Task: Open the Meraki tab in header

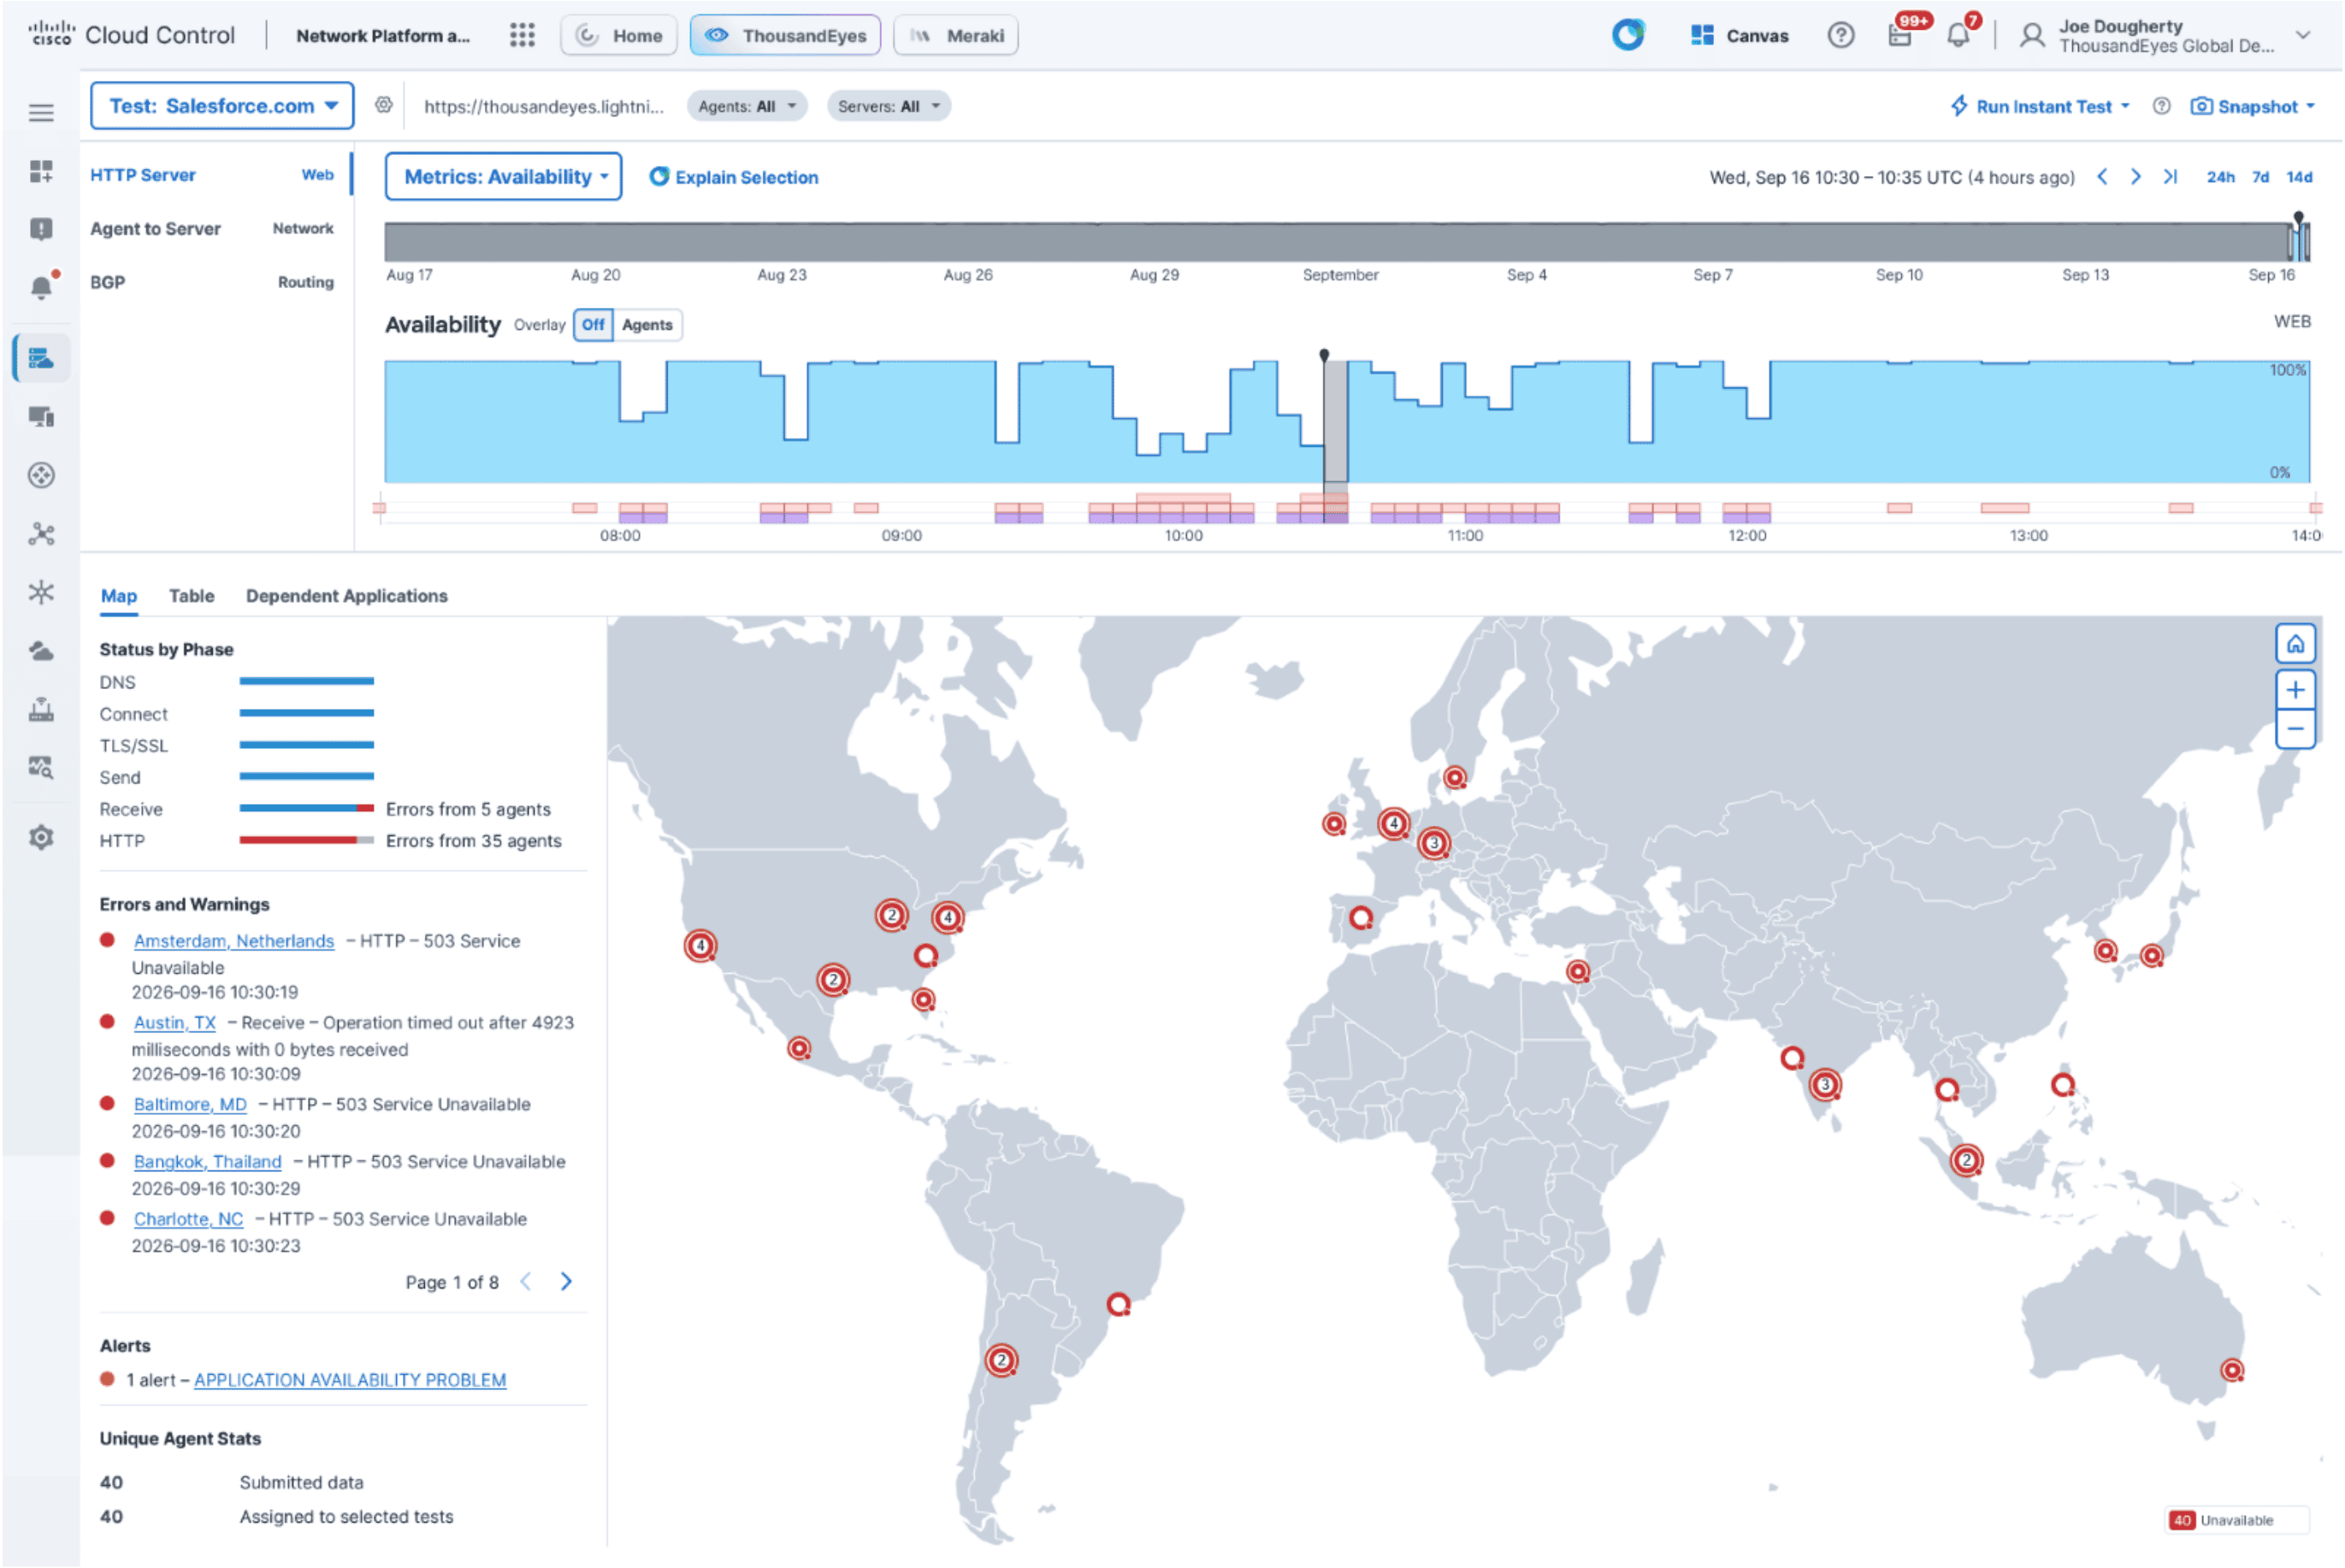Action: click(955, 35)
